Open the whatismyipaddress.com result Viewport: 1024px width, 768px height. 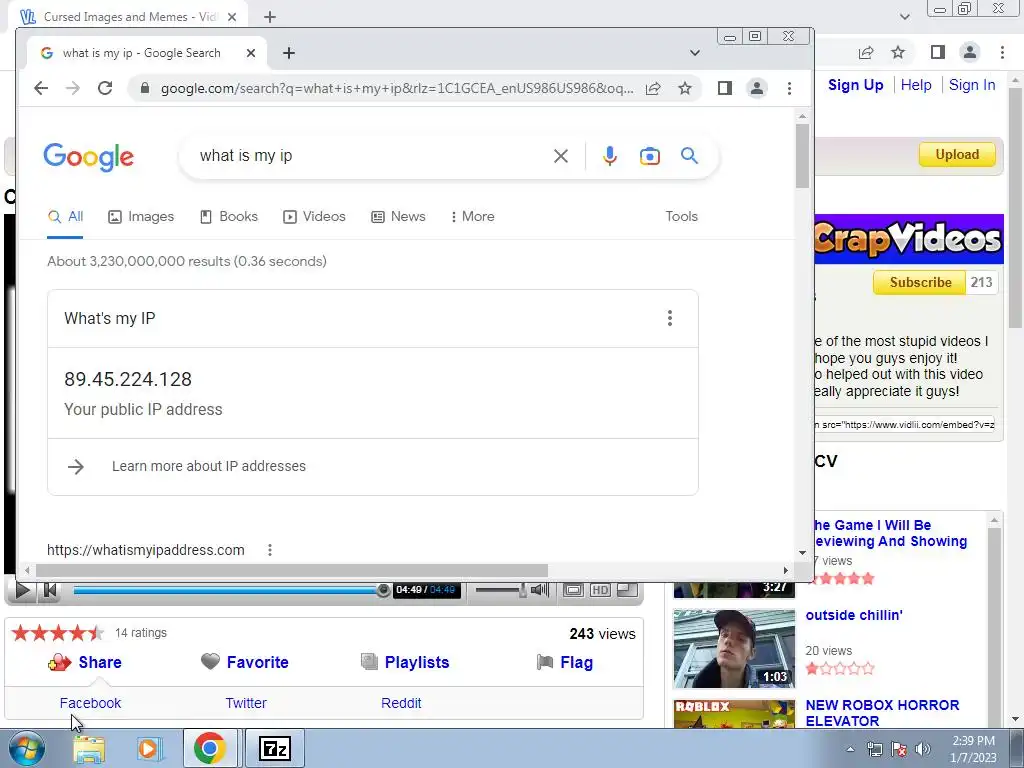[x=146, y=550]
